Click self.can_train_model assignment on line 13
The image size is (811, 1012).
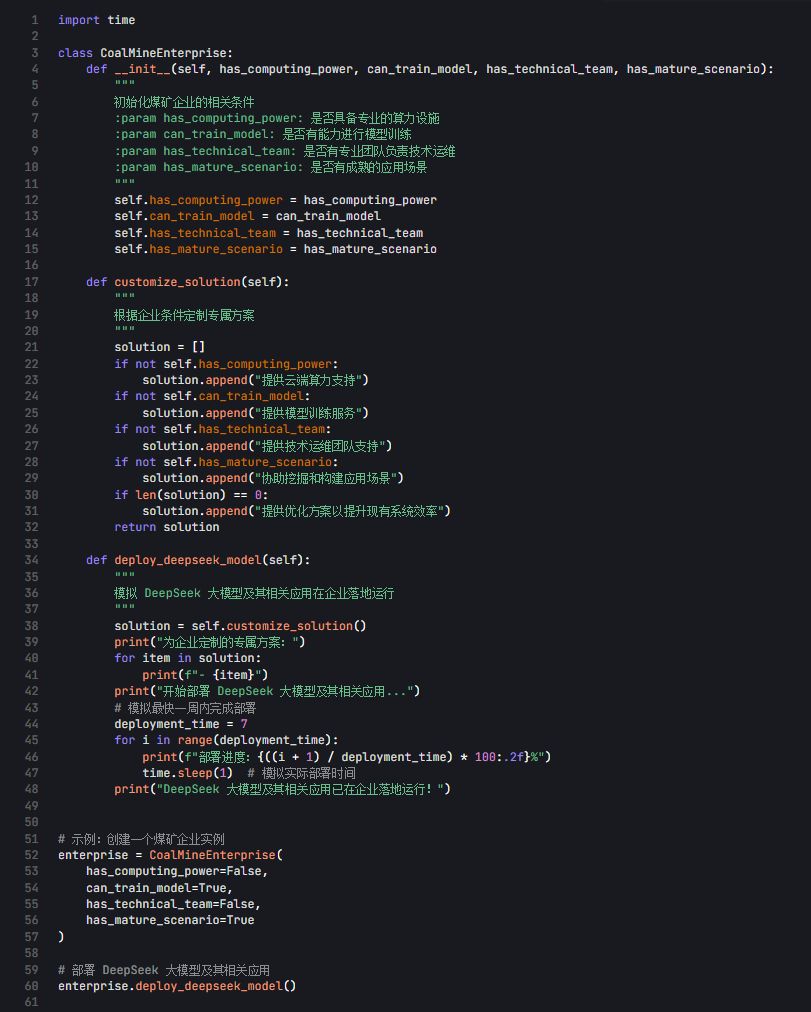[247, 216]
